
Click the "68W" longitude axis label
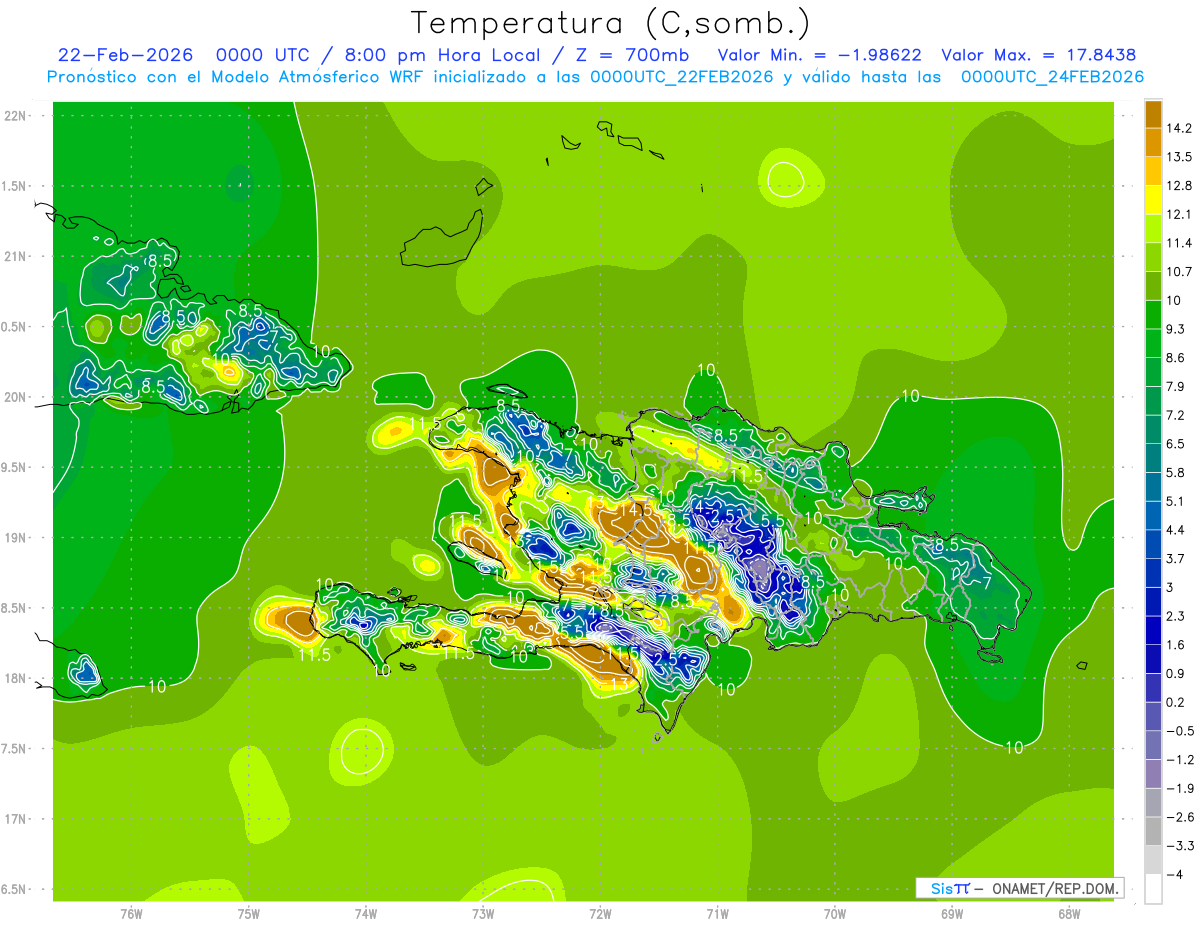pos(1069,913)
